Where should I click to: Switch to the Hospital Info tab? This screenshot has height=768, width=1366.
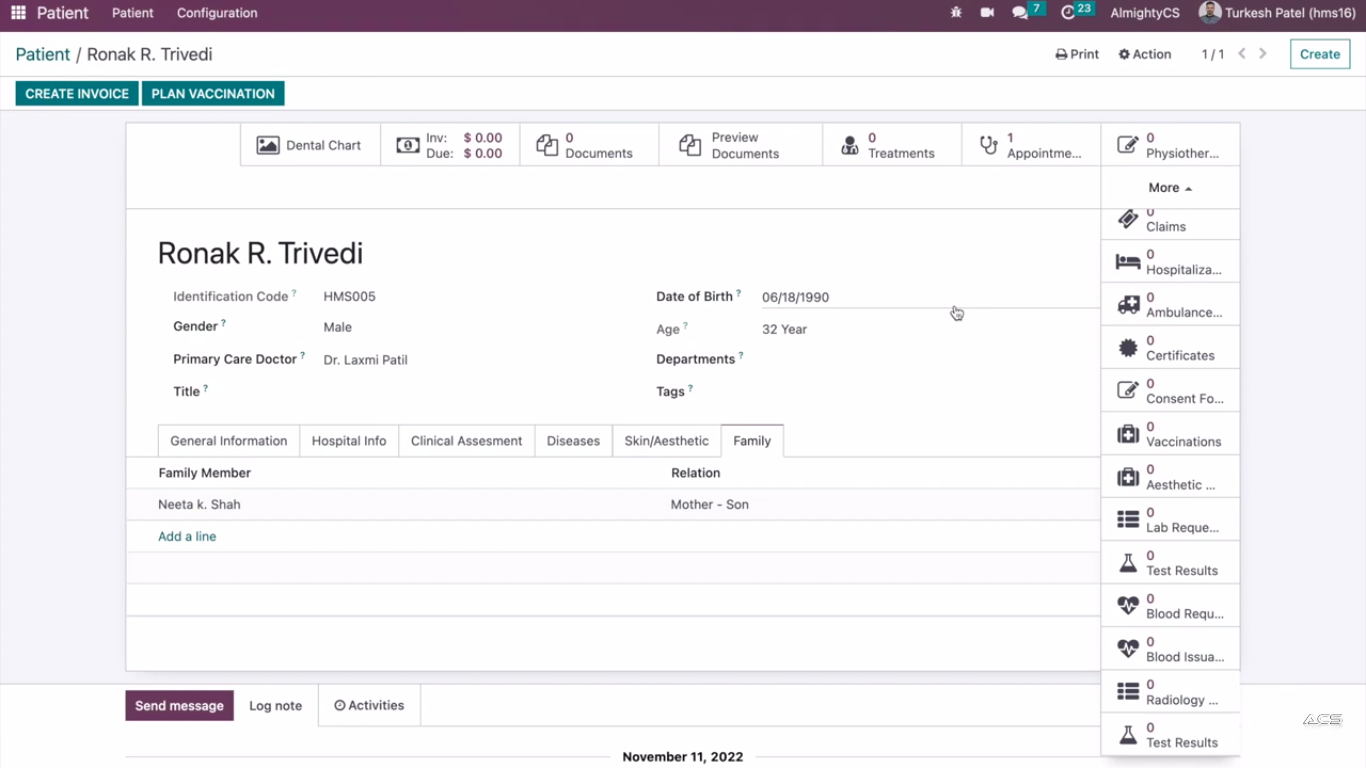click(x=349, y=441)
